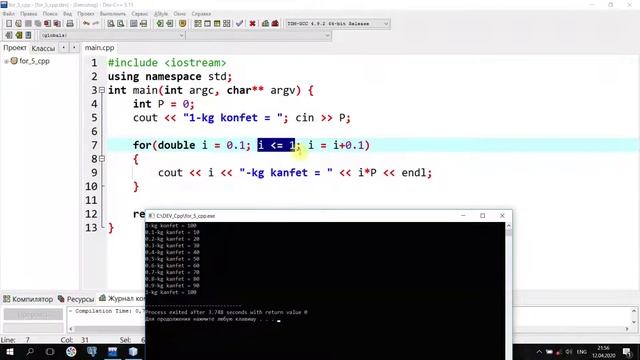The image size is (640, 360).
Task: Open Replace using the toolbar icon
Action: (x=121, y=24)
